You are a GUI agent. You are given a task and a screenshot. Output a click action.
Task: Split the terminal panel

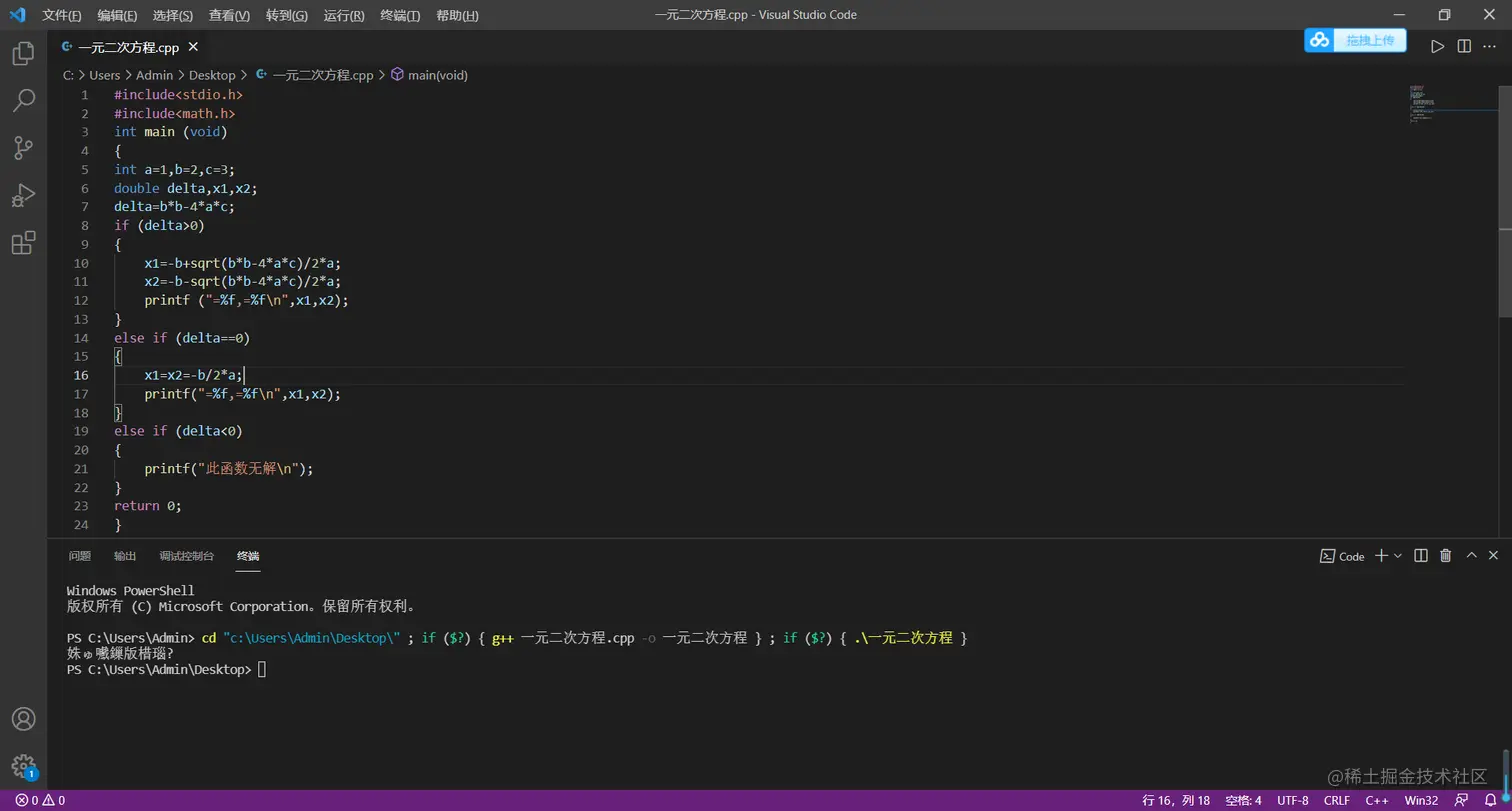[1420, 556]
